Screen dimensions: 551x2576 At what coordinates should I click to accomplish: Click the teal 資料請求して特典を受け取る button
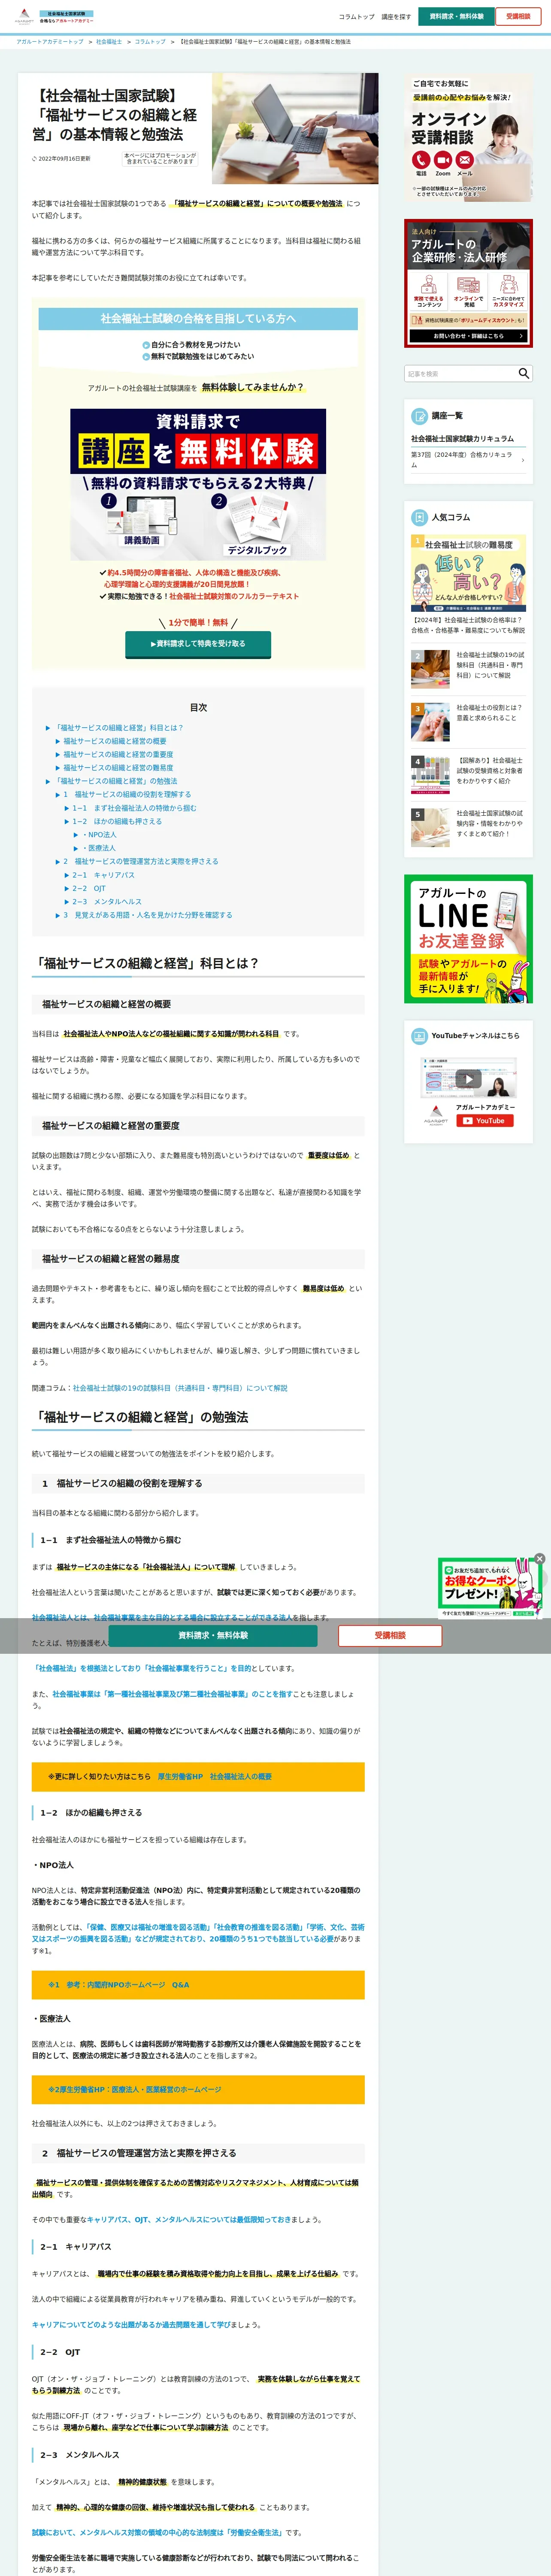pos(198,643)
